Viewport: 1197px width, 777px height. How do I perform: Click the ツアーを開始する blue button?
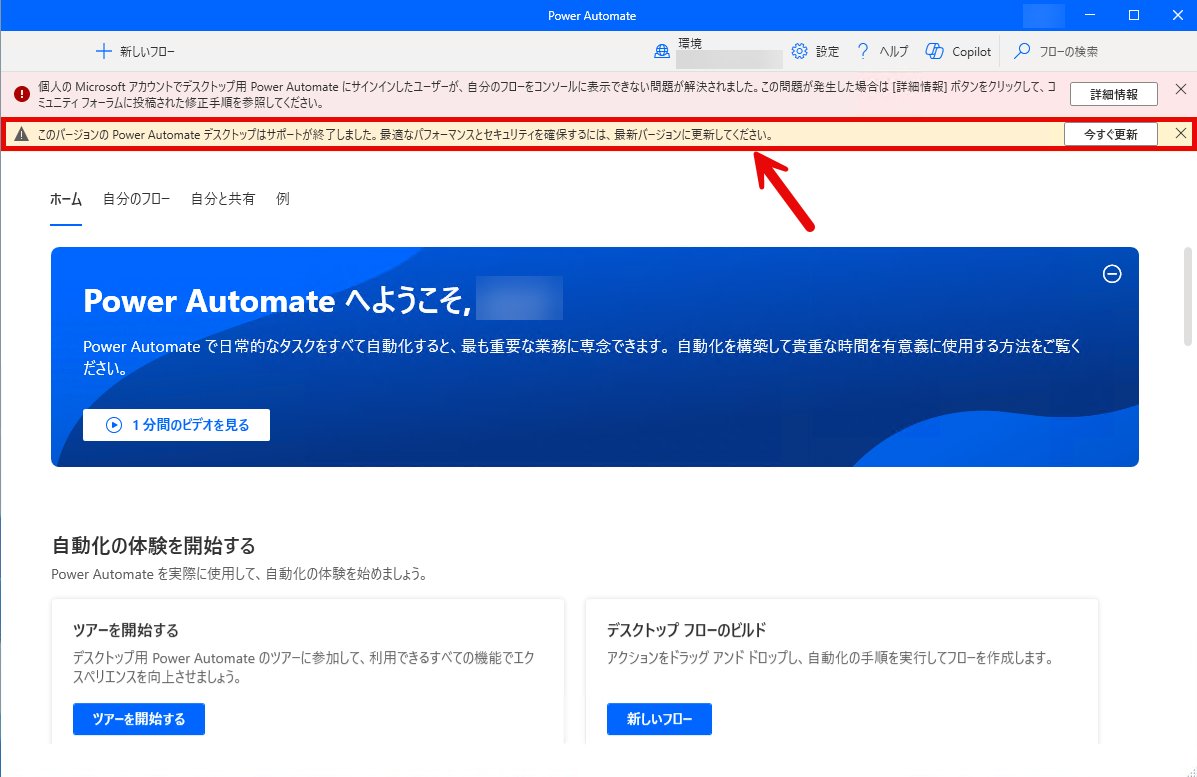click(x=139, y=719)
